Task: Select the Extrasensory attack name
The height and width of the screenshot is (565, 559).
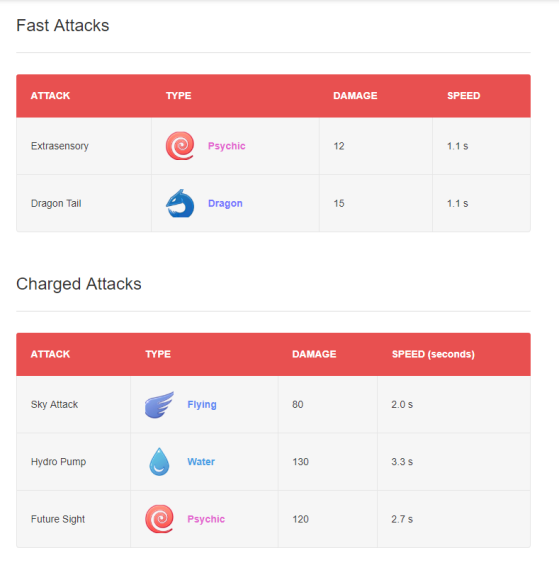Action: tap(60, 146)
